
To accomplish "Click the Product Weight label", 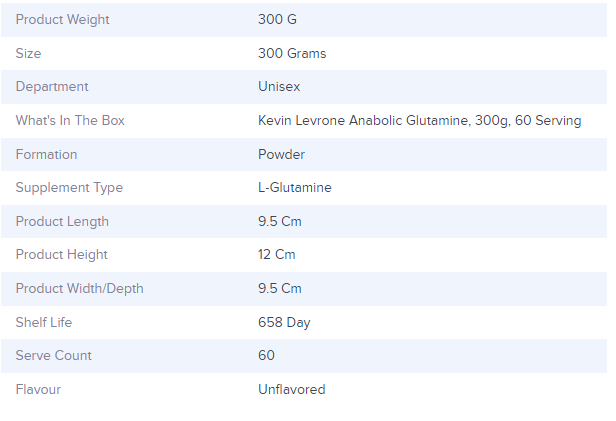I will click(x=62, y=20).
